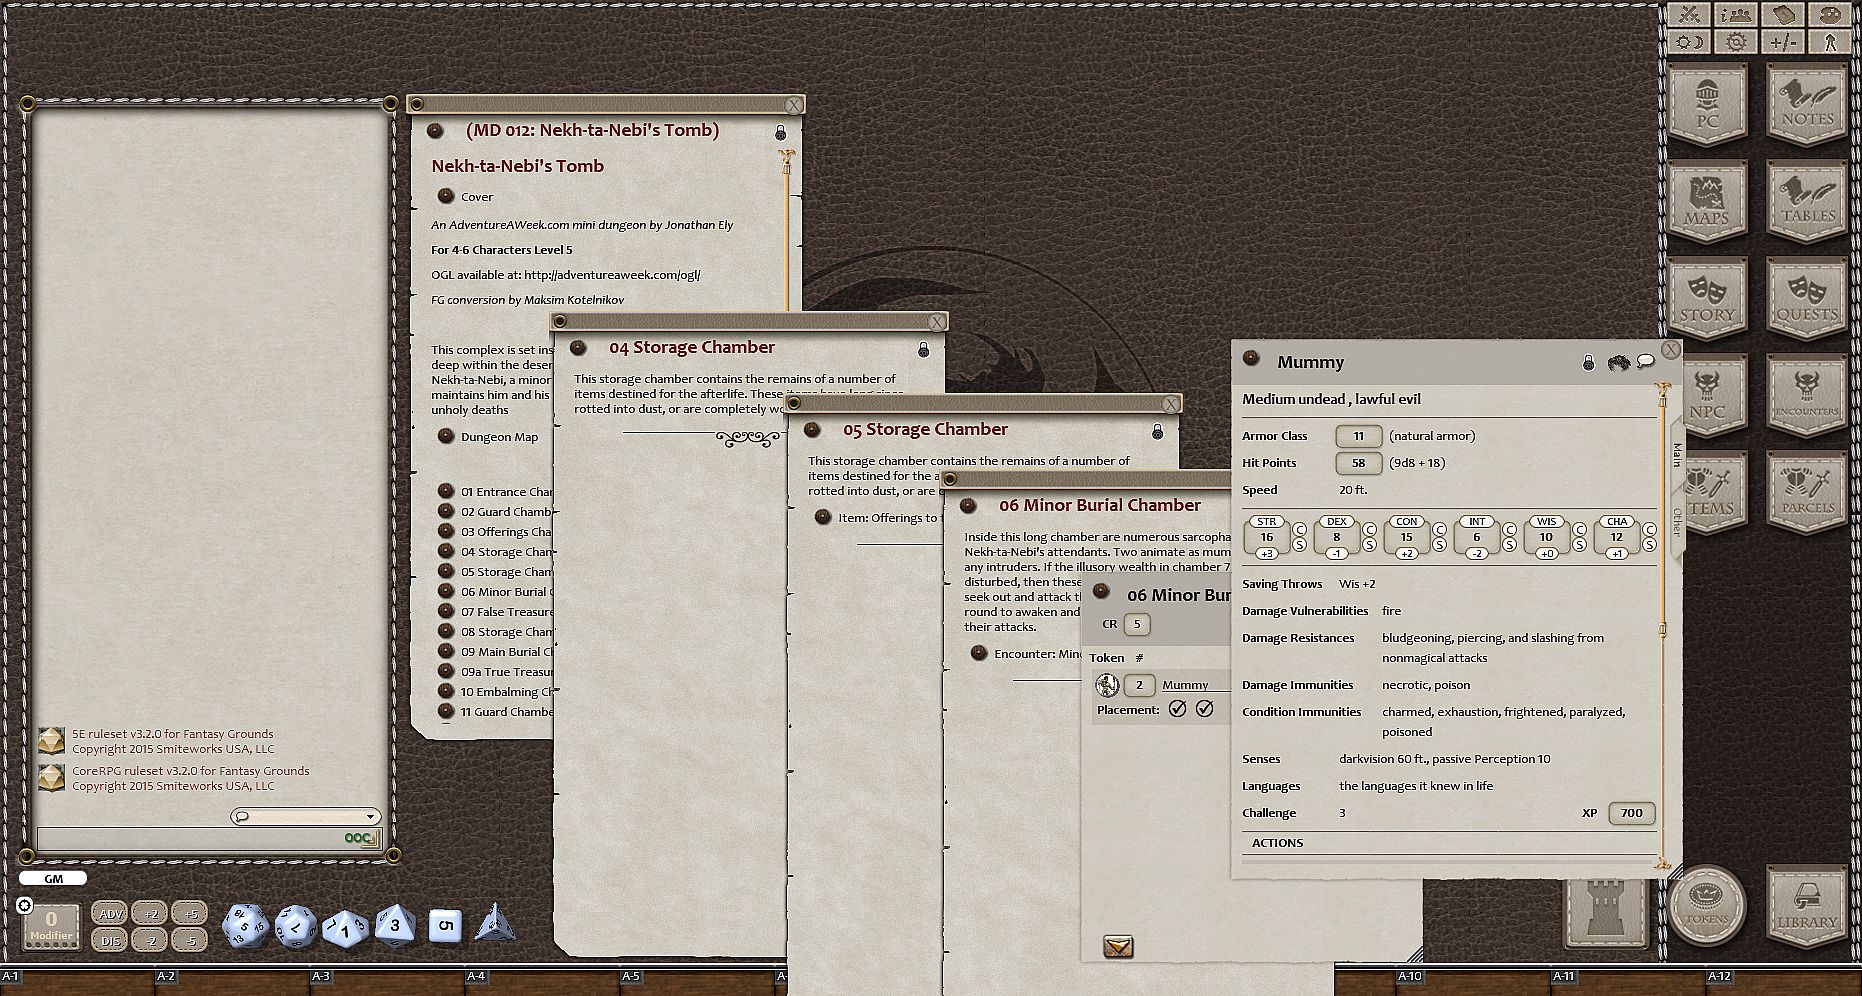Open the options gear icon
The height and width of the screenshot is (996, 1862).
1737,42
